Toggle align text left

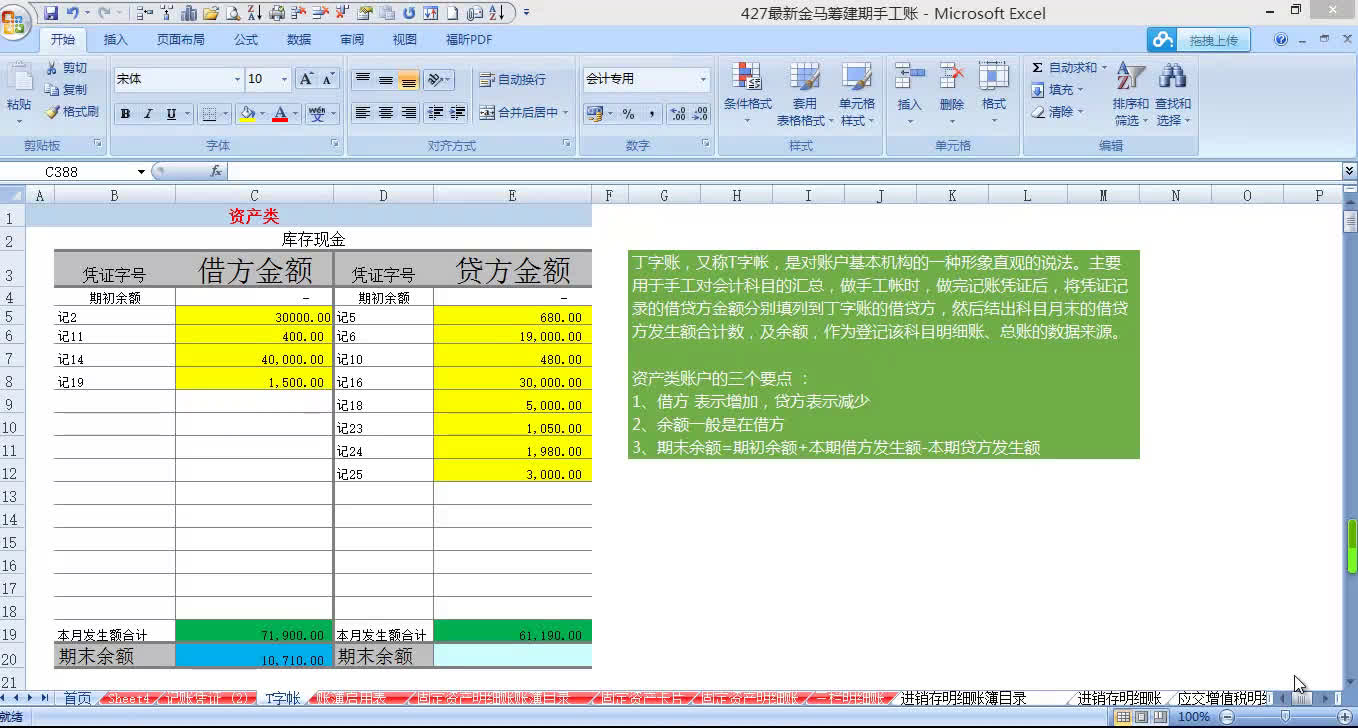pyautogui.click(x=363, y=113)
